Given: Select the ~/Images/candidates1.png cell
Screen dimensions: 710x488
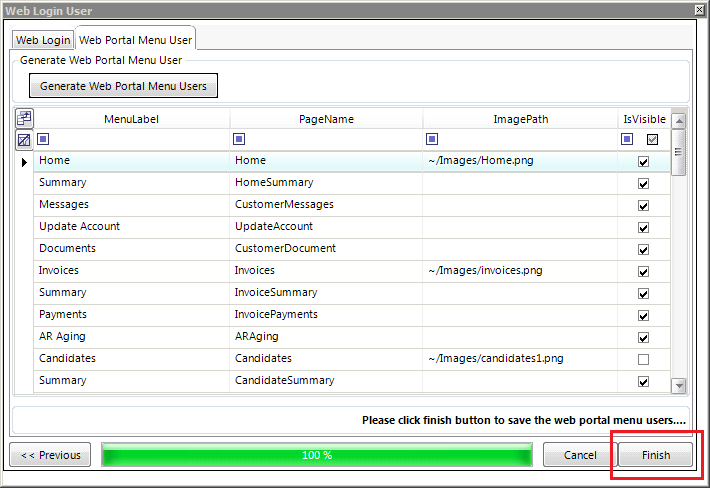Looking at the screenshot, I should [x=520, y=359].
